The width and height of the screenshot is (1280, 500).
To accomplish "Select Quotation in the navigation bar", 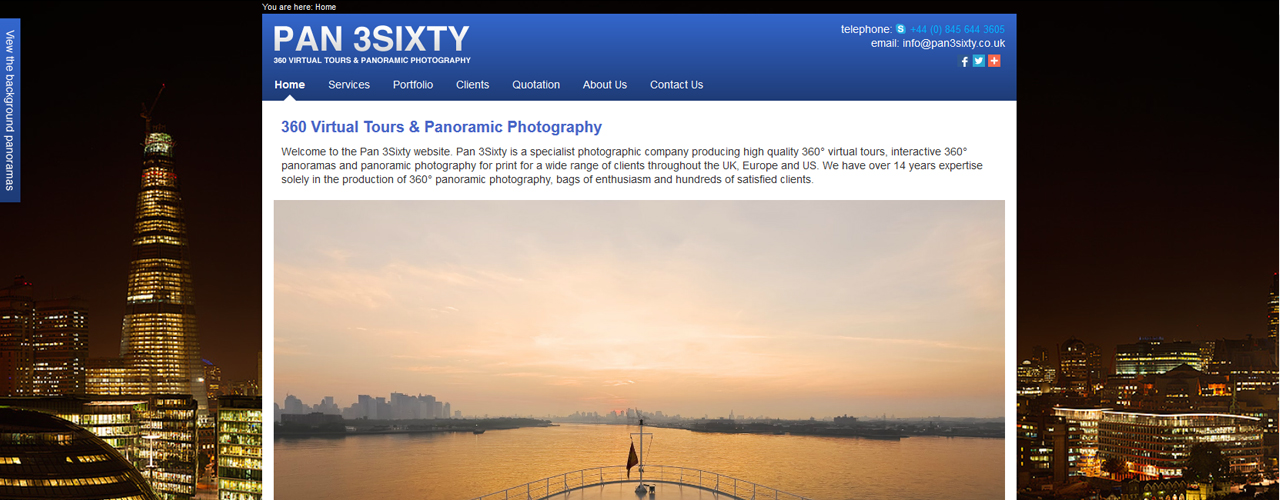I will (536, 85).
